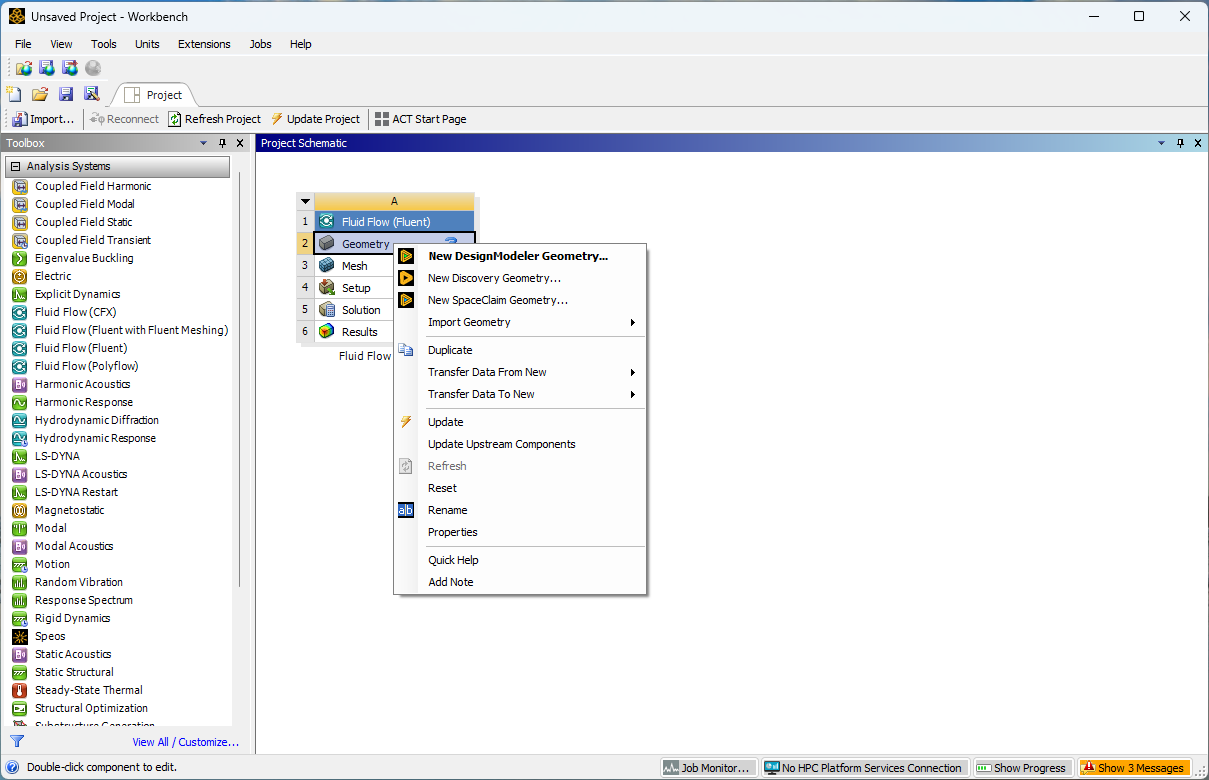Click the Show 3 Messages button

(x=1134, y=768)
